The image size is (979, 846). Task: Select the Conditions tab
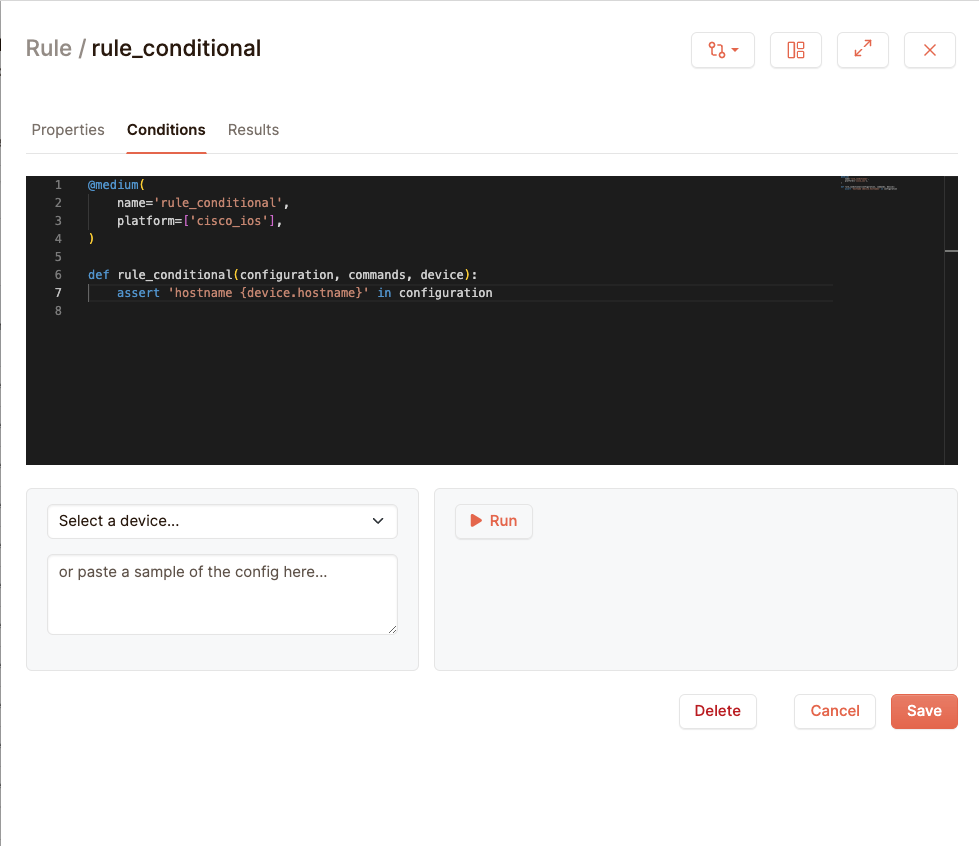pos(166,130)
